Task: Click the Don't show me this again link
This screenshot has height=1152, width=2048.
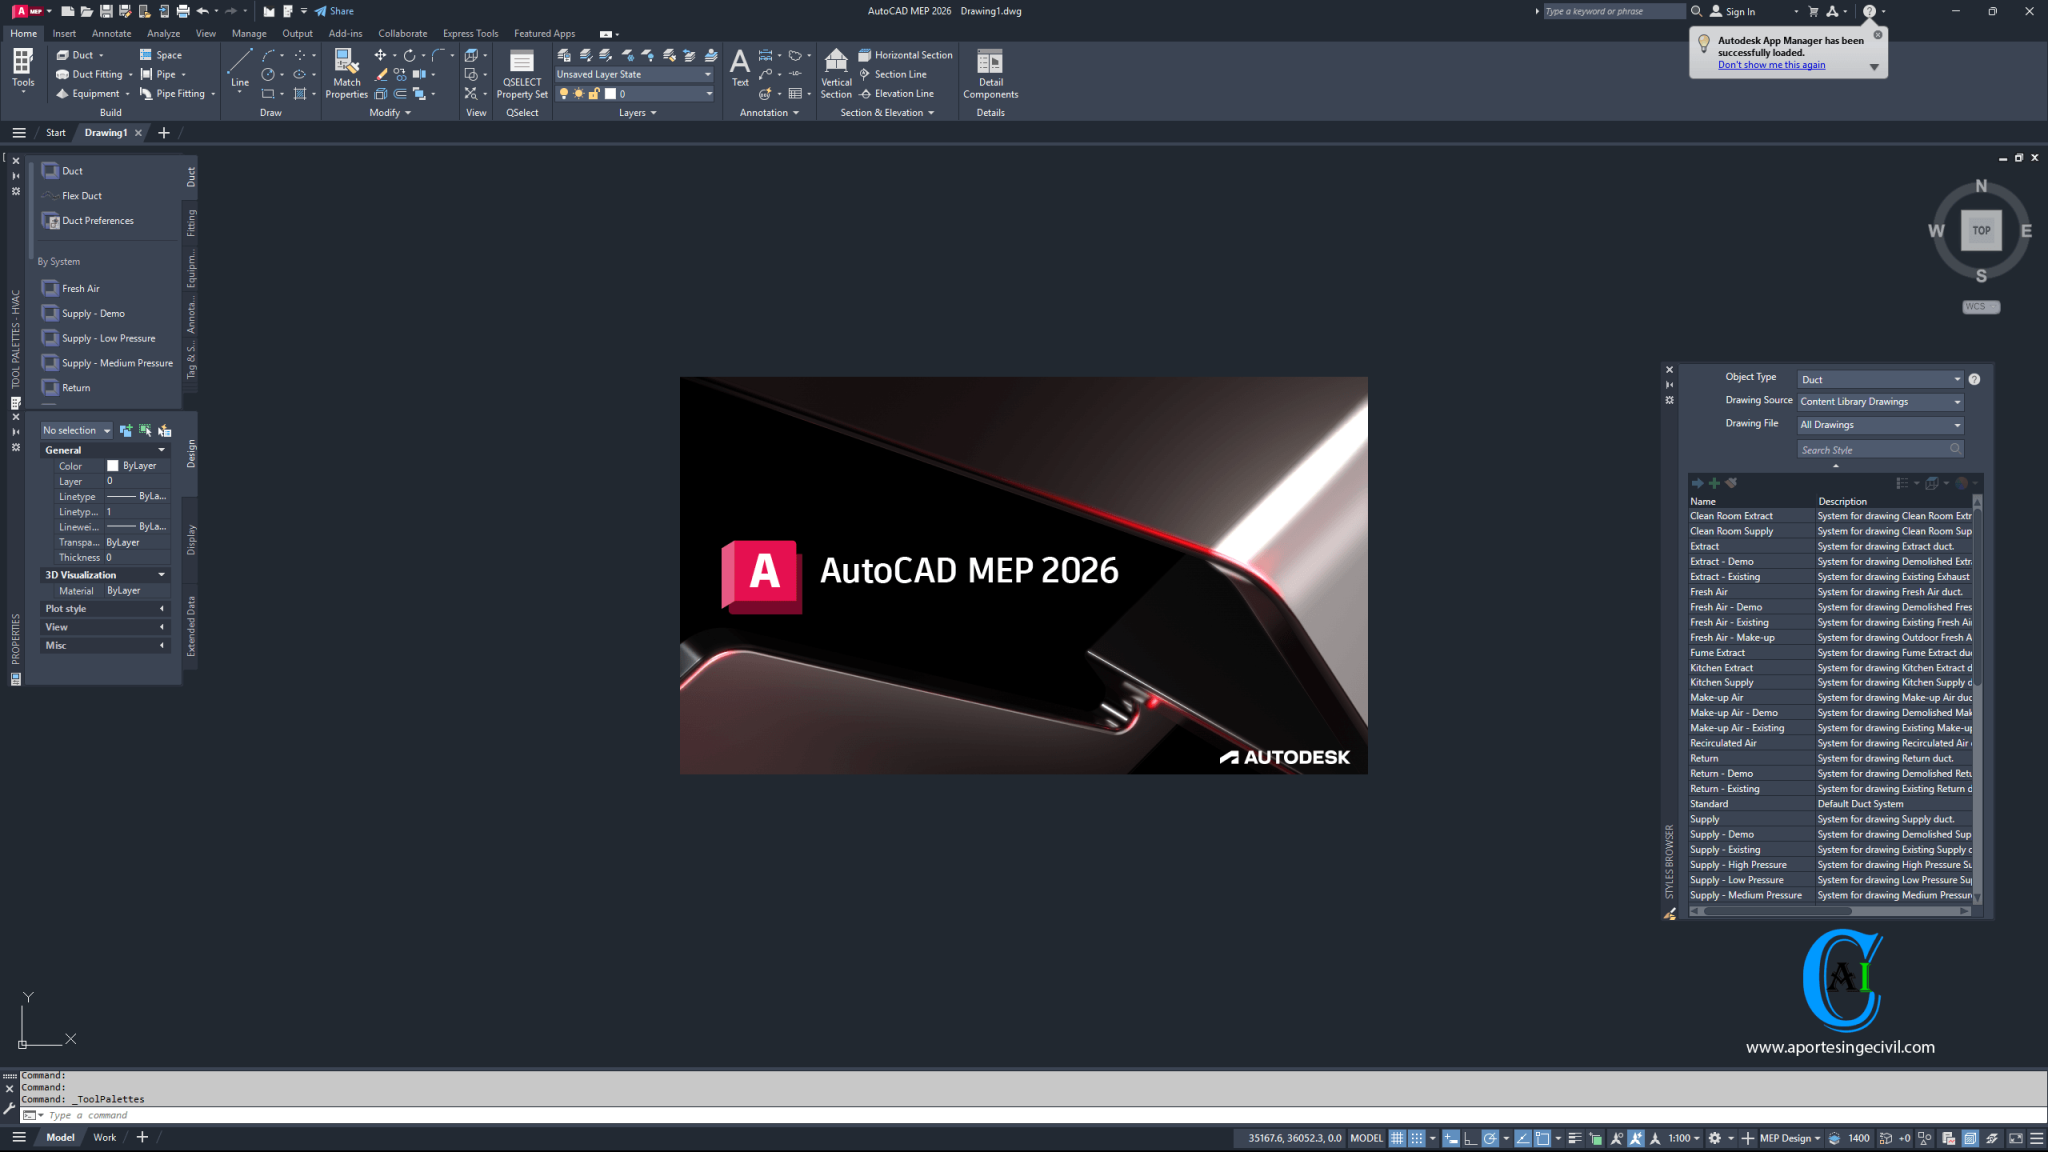Action: pyautogui.click(x=1770, y=64)
